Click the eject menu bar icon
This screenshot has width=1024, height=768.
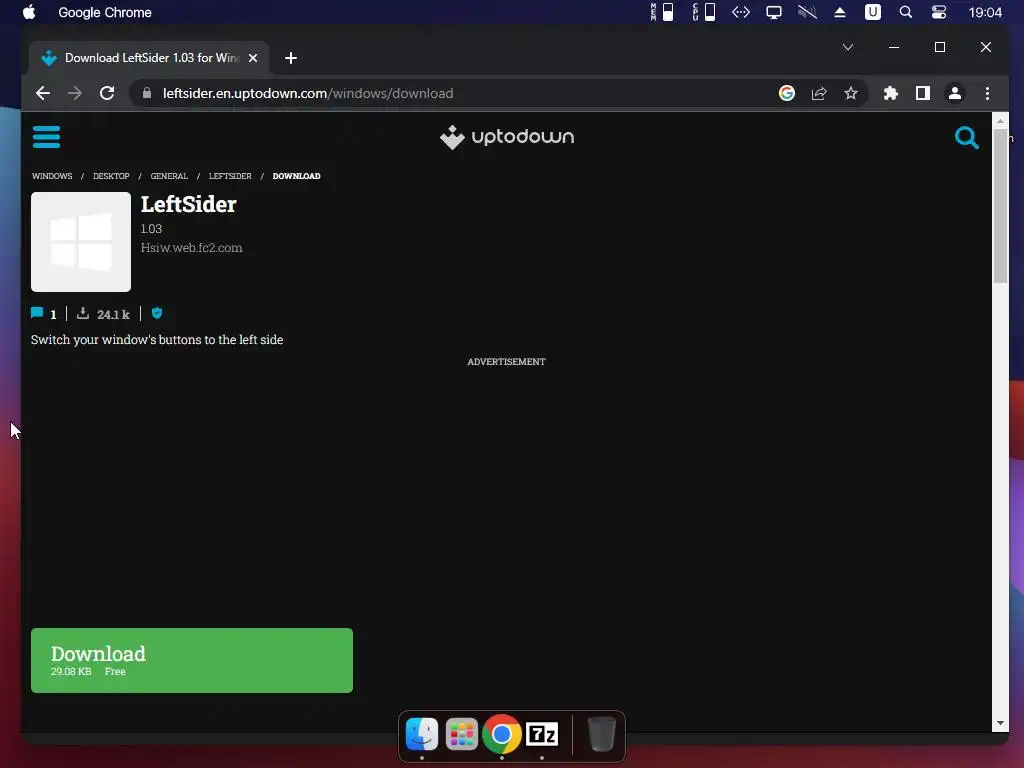[840, 12]
